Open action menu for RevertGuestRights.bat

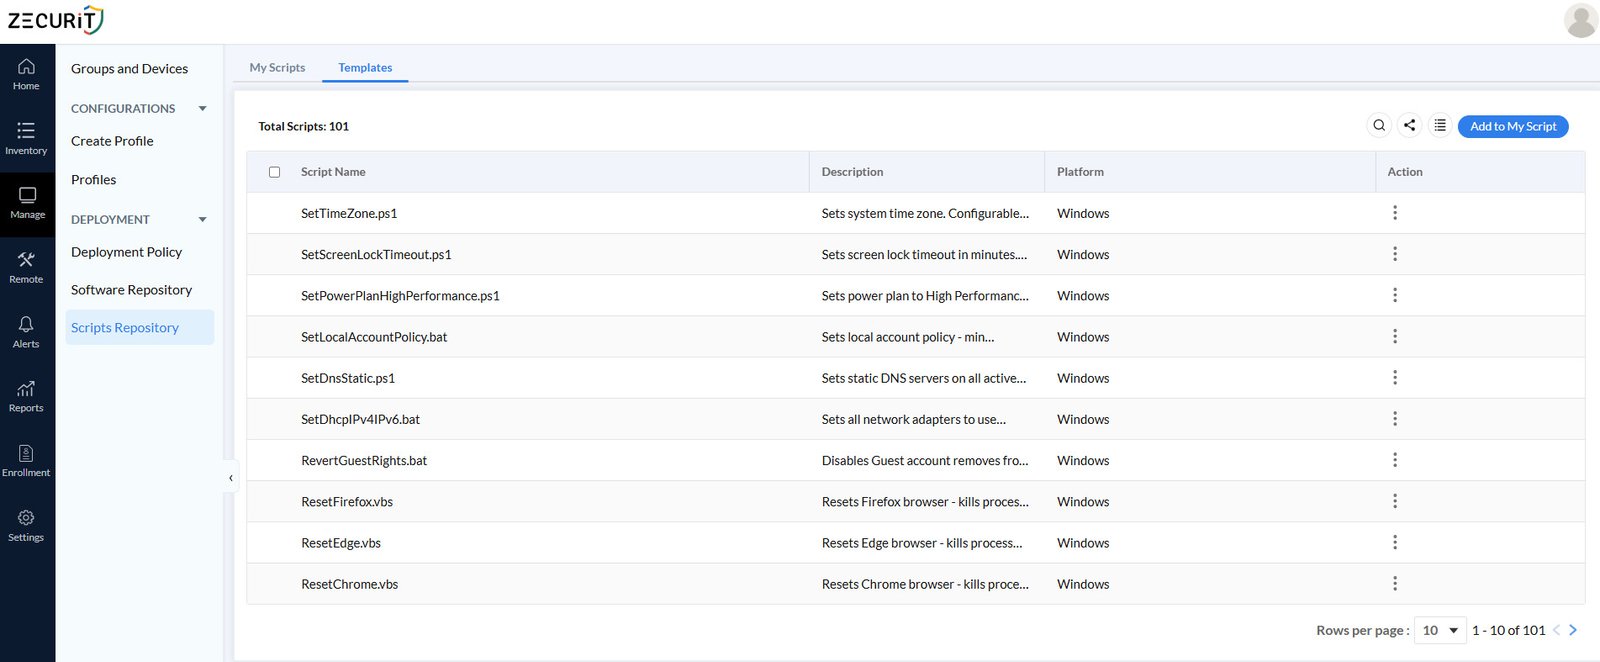[1395, 460]
